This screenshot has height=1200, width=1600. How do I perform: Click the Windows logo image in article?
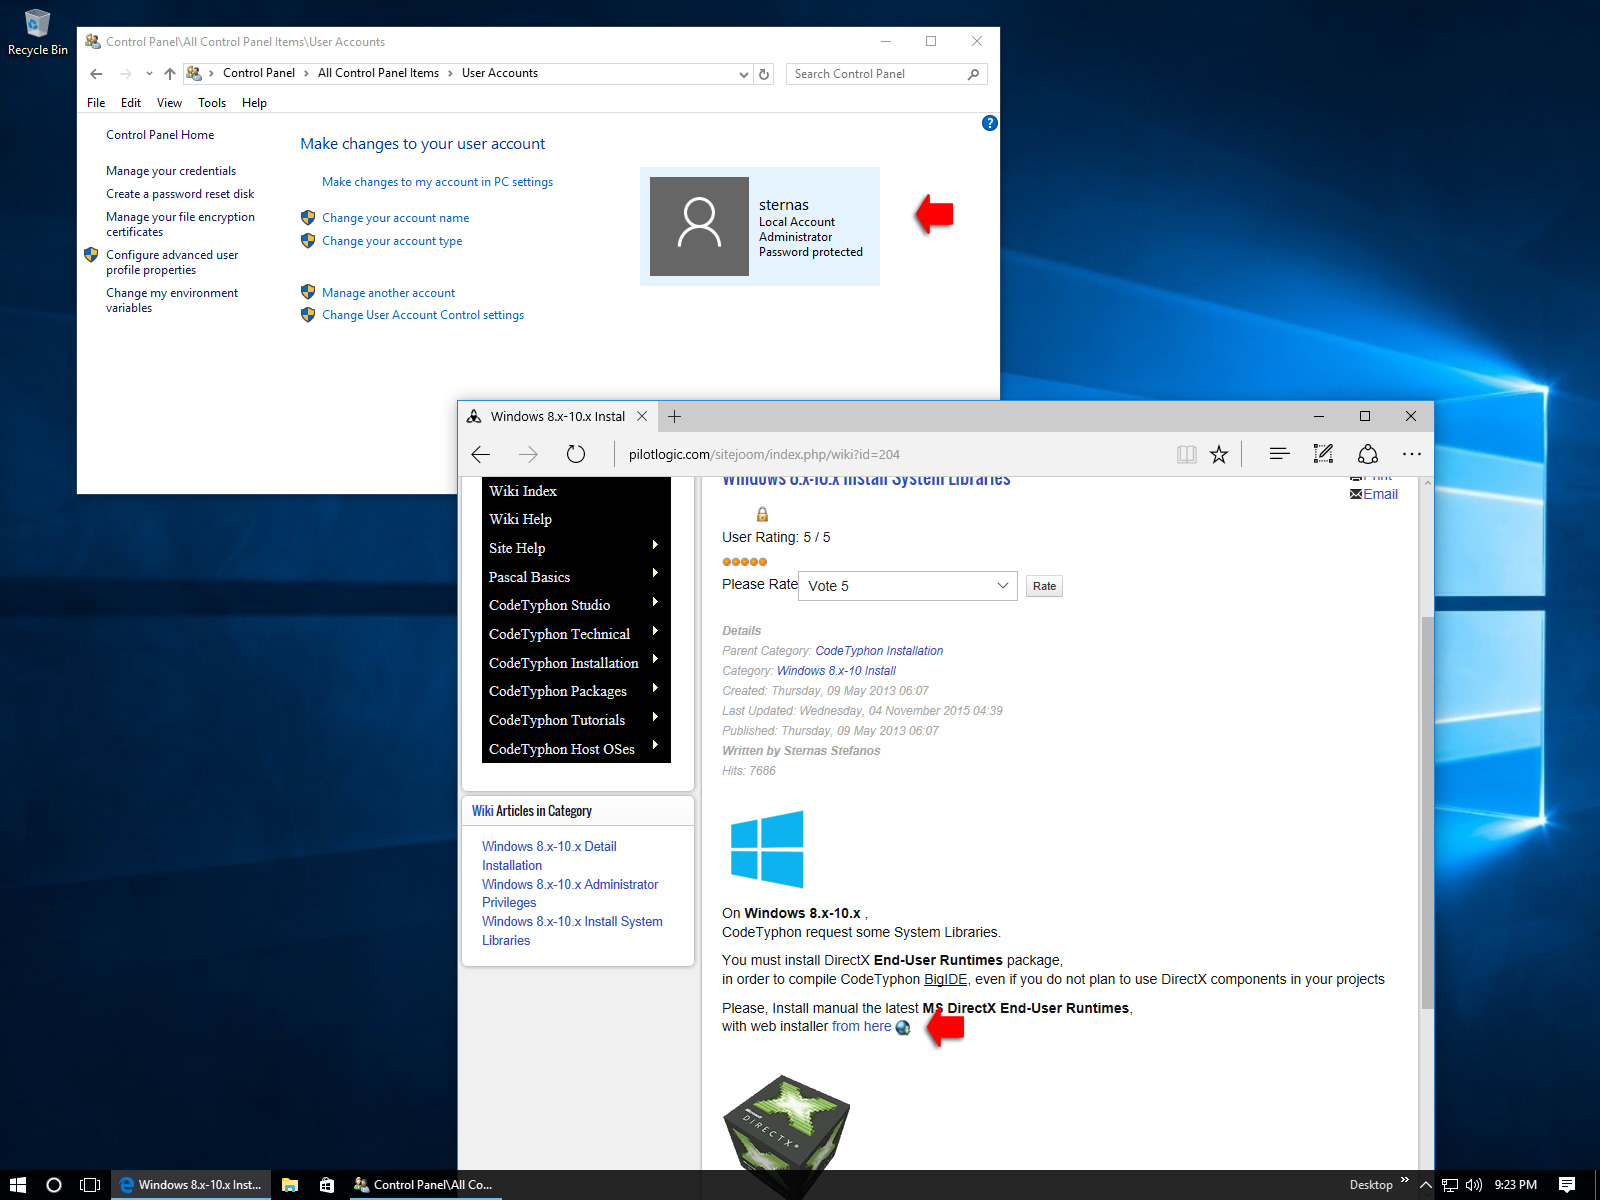pos(767,850)
